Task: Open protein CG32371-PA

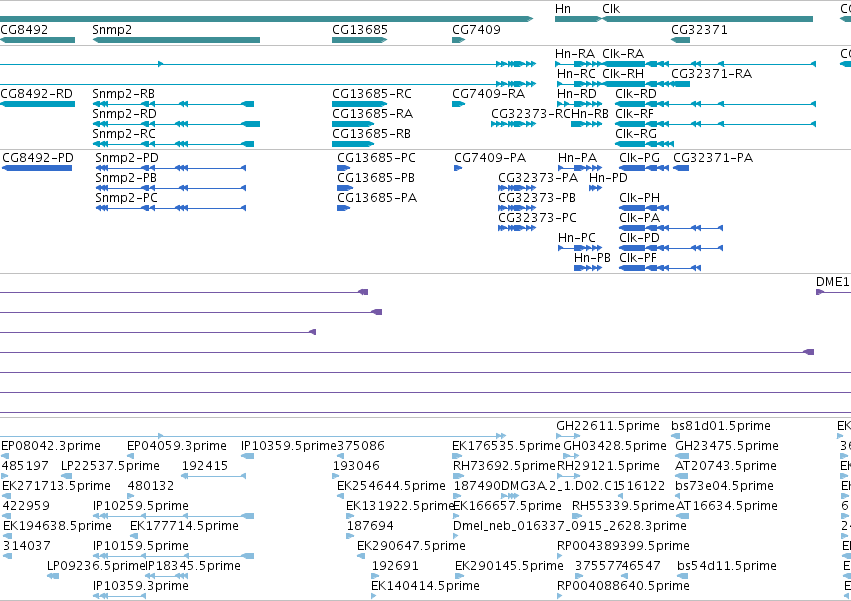Action: pos(713,158)
